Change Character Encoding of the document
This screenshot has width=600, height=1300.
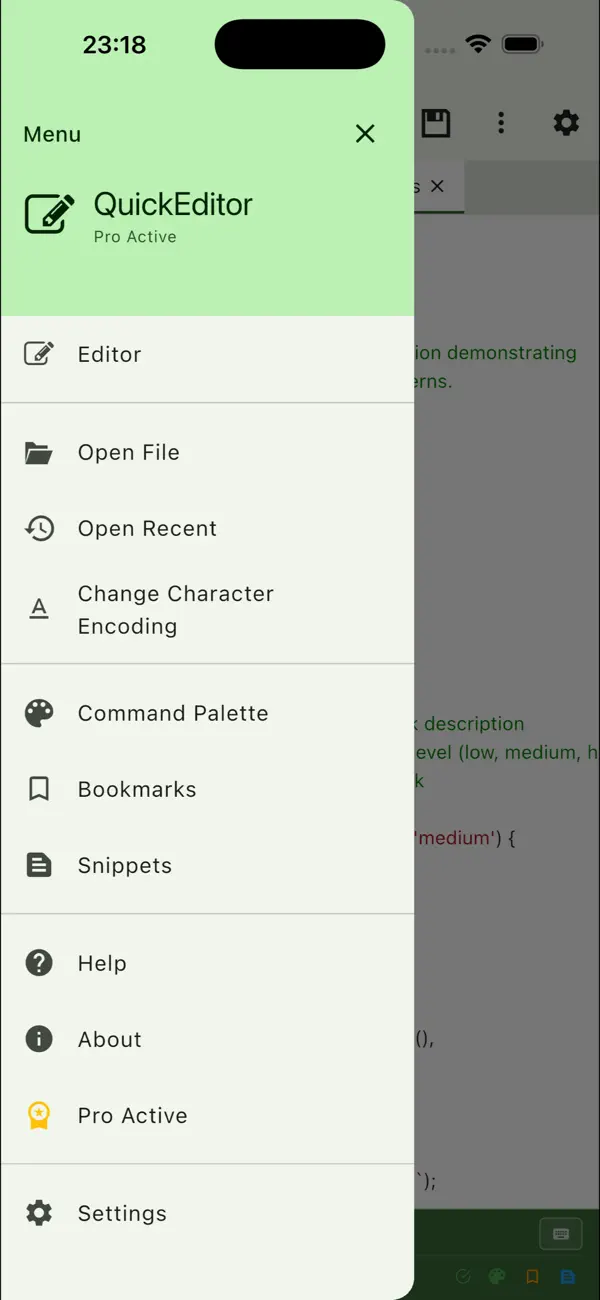coord(175,609)
